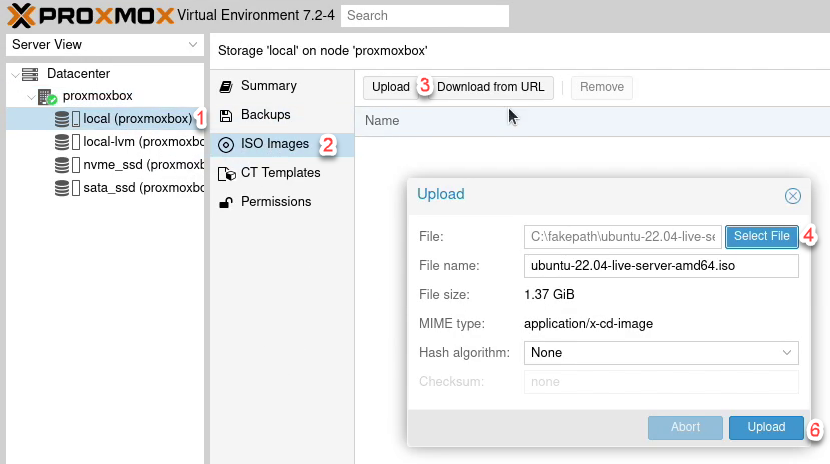Click the sata_ssd storage database icon

point(62,188)
